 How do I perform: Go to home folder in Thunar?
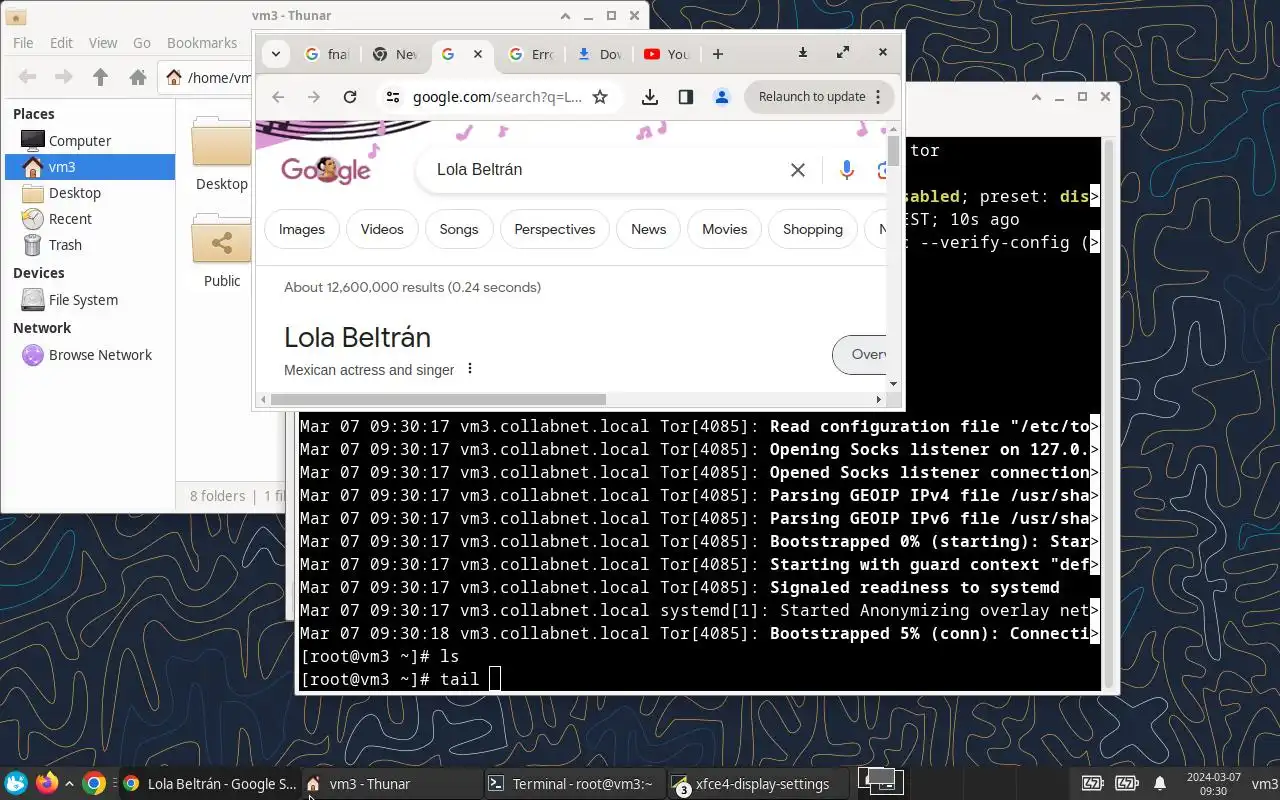tap(138, 77)
